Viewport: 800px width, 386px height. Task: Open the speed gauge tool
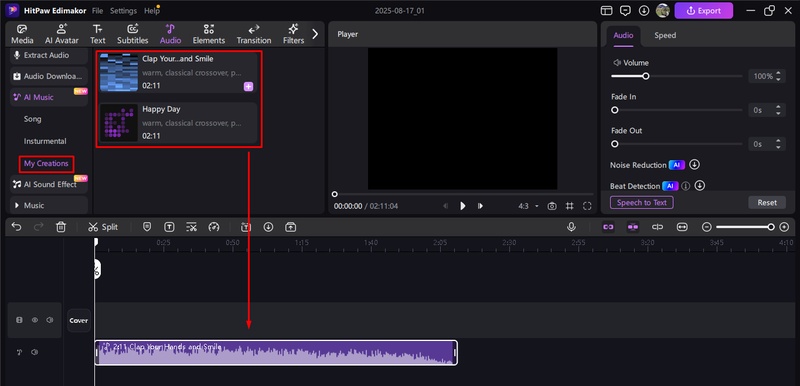(214, 227)
